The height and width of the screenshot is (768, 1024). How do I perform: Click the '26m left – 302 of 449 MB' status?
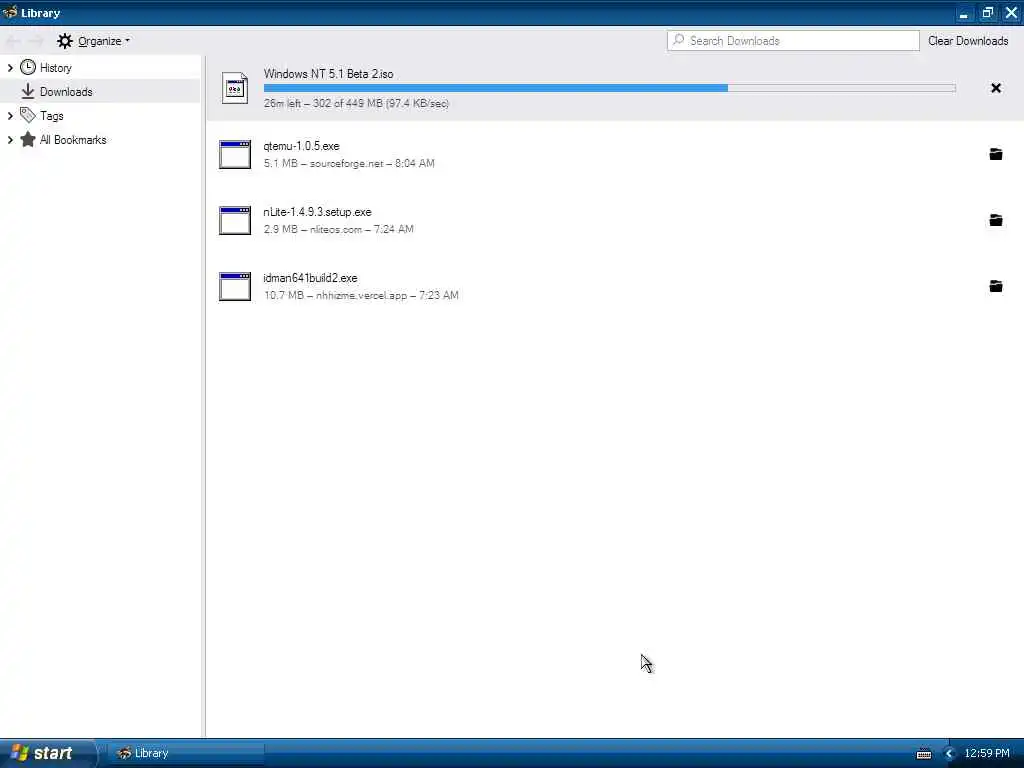point(357,103)
